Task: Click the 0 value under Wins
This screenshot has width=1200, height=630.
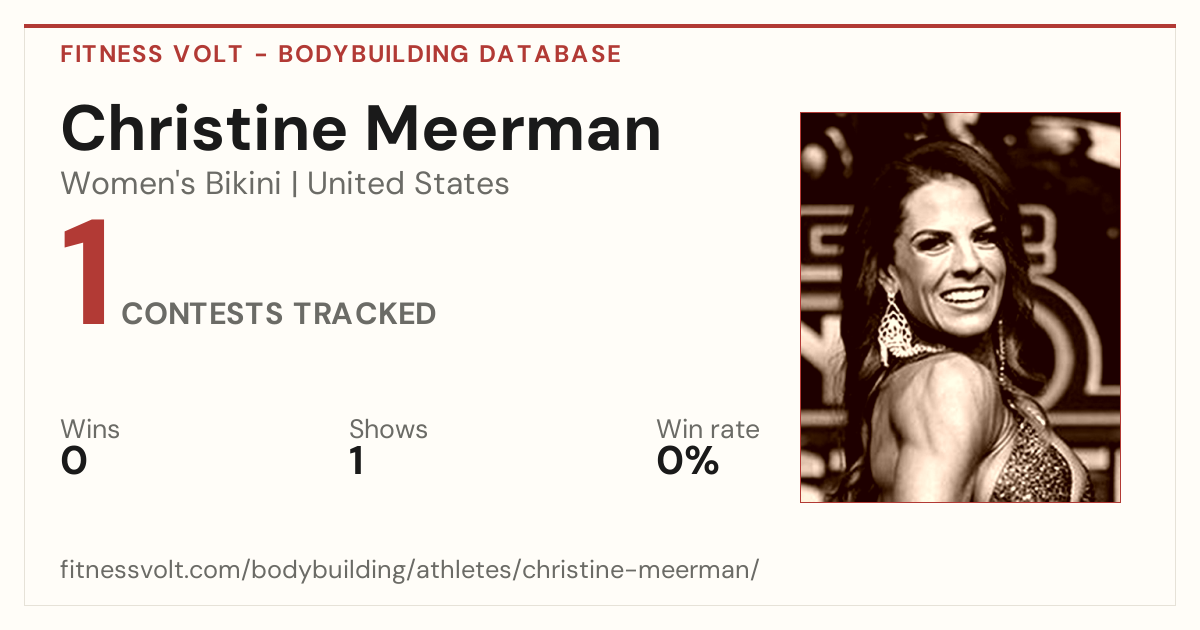Action: 74,461
